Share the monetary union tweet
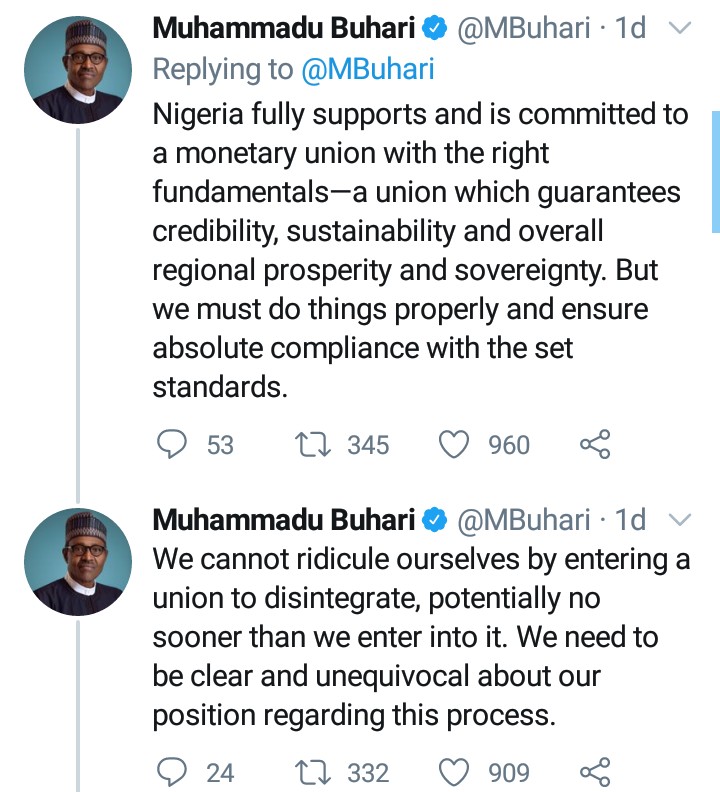 coord(595,444)
